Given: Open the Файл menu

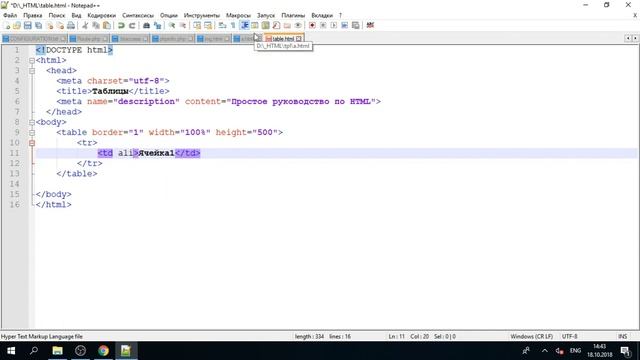Looking at the screenshot, I should coord(10,15).
